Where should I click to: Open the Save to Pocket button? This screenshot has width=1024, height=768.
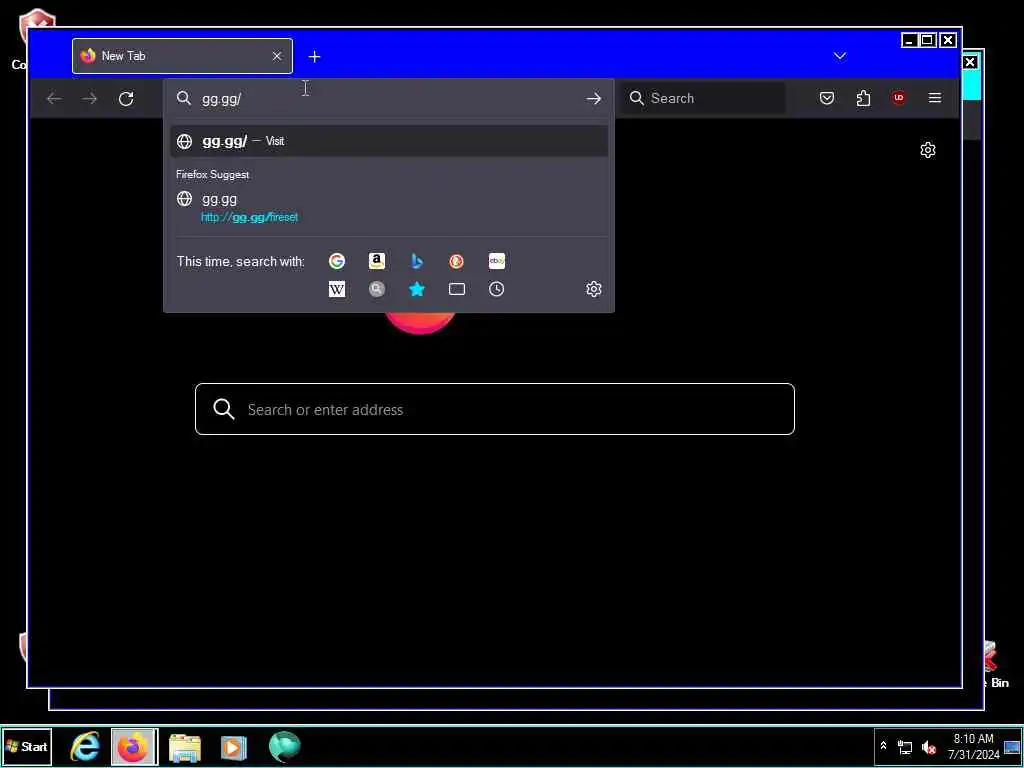click(827, 98)
